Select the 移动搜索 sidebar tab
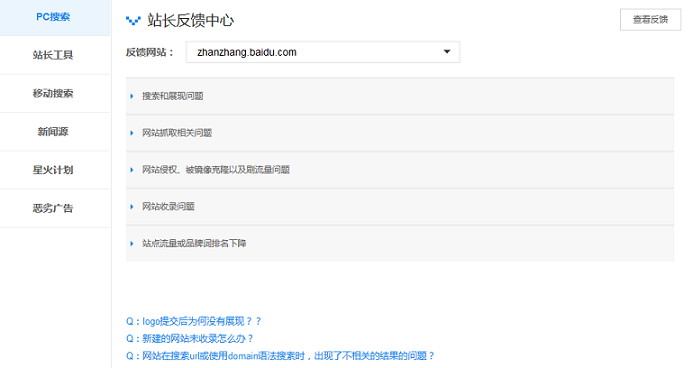 [55, 93]
